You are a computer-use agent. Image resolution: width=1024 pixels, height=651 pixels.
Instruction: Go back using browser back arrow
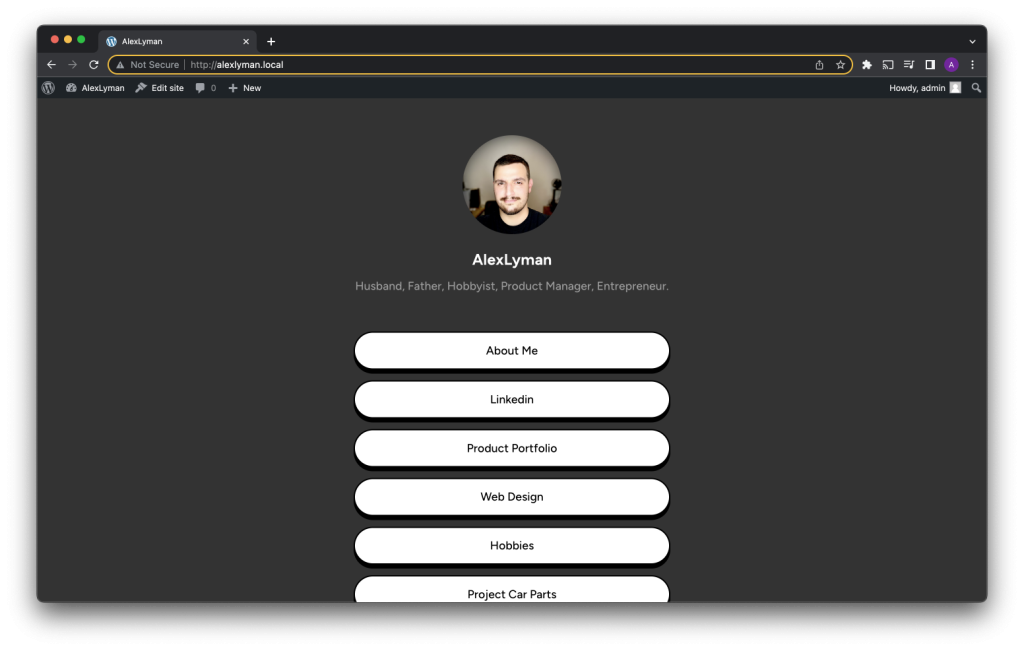point(52,65)
